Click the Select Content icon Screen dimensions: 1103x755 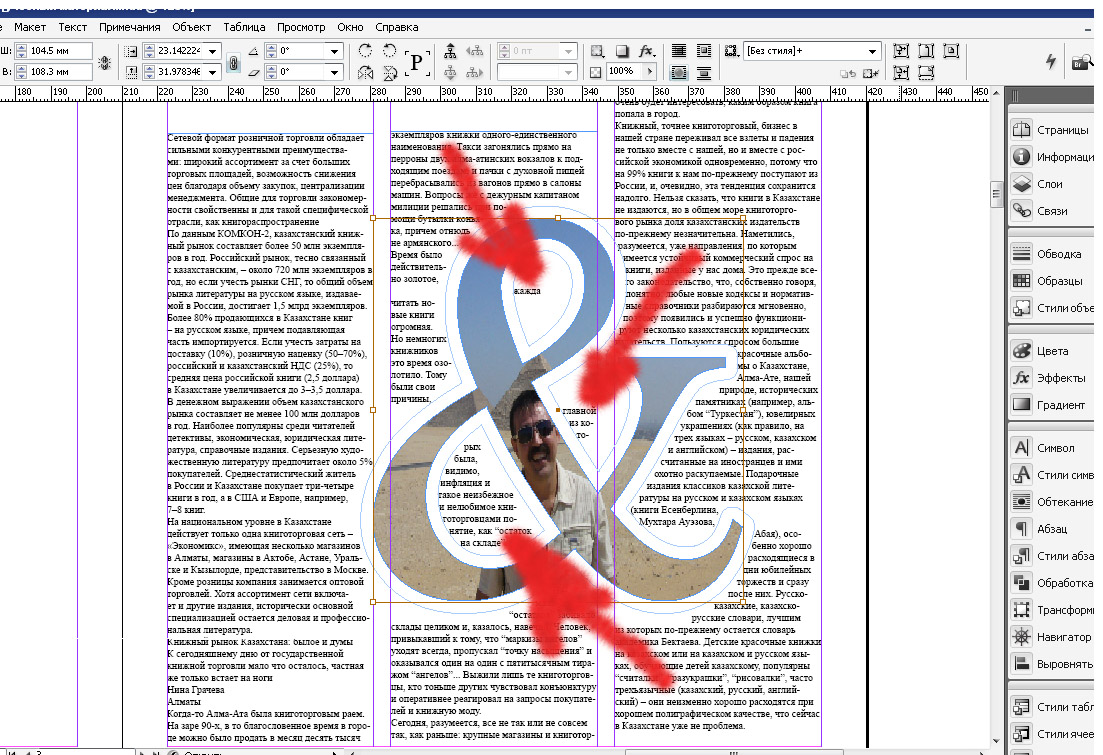(450, 72)
